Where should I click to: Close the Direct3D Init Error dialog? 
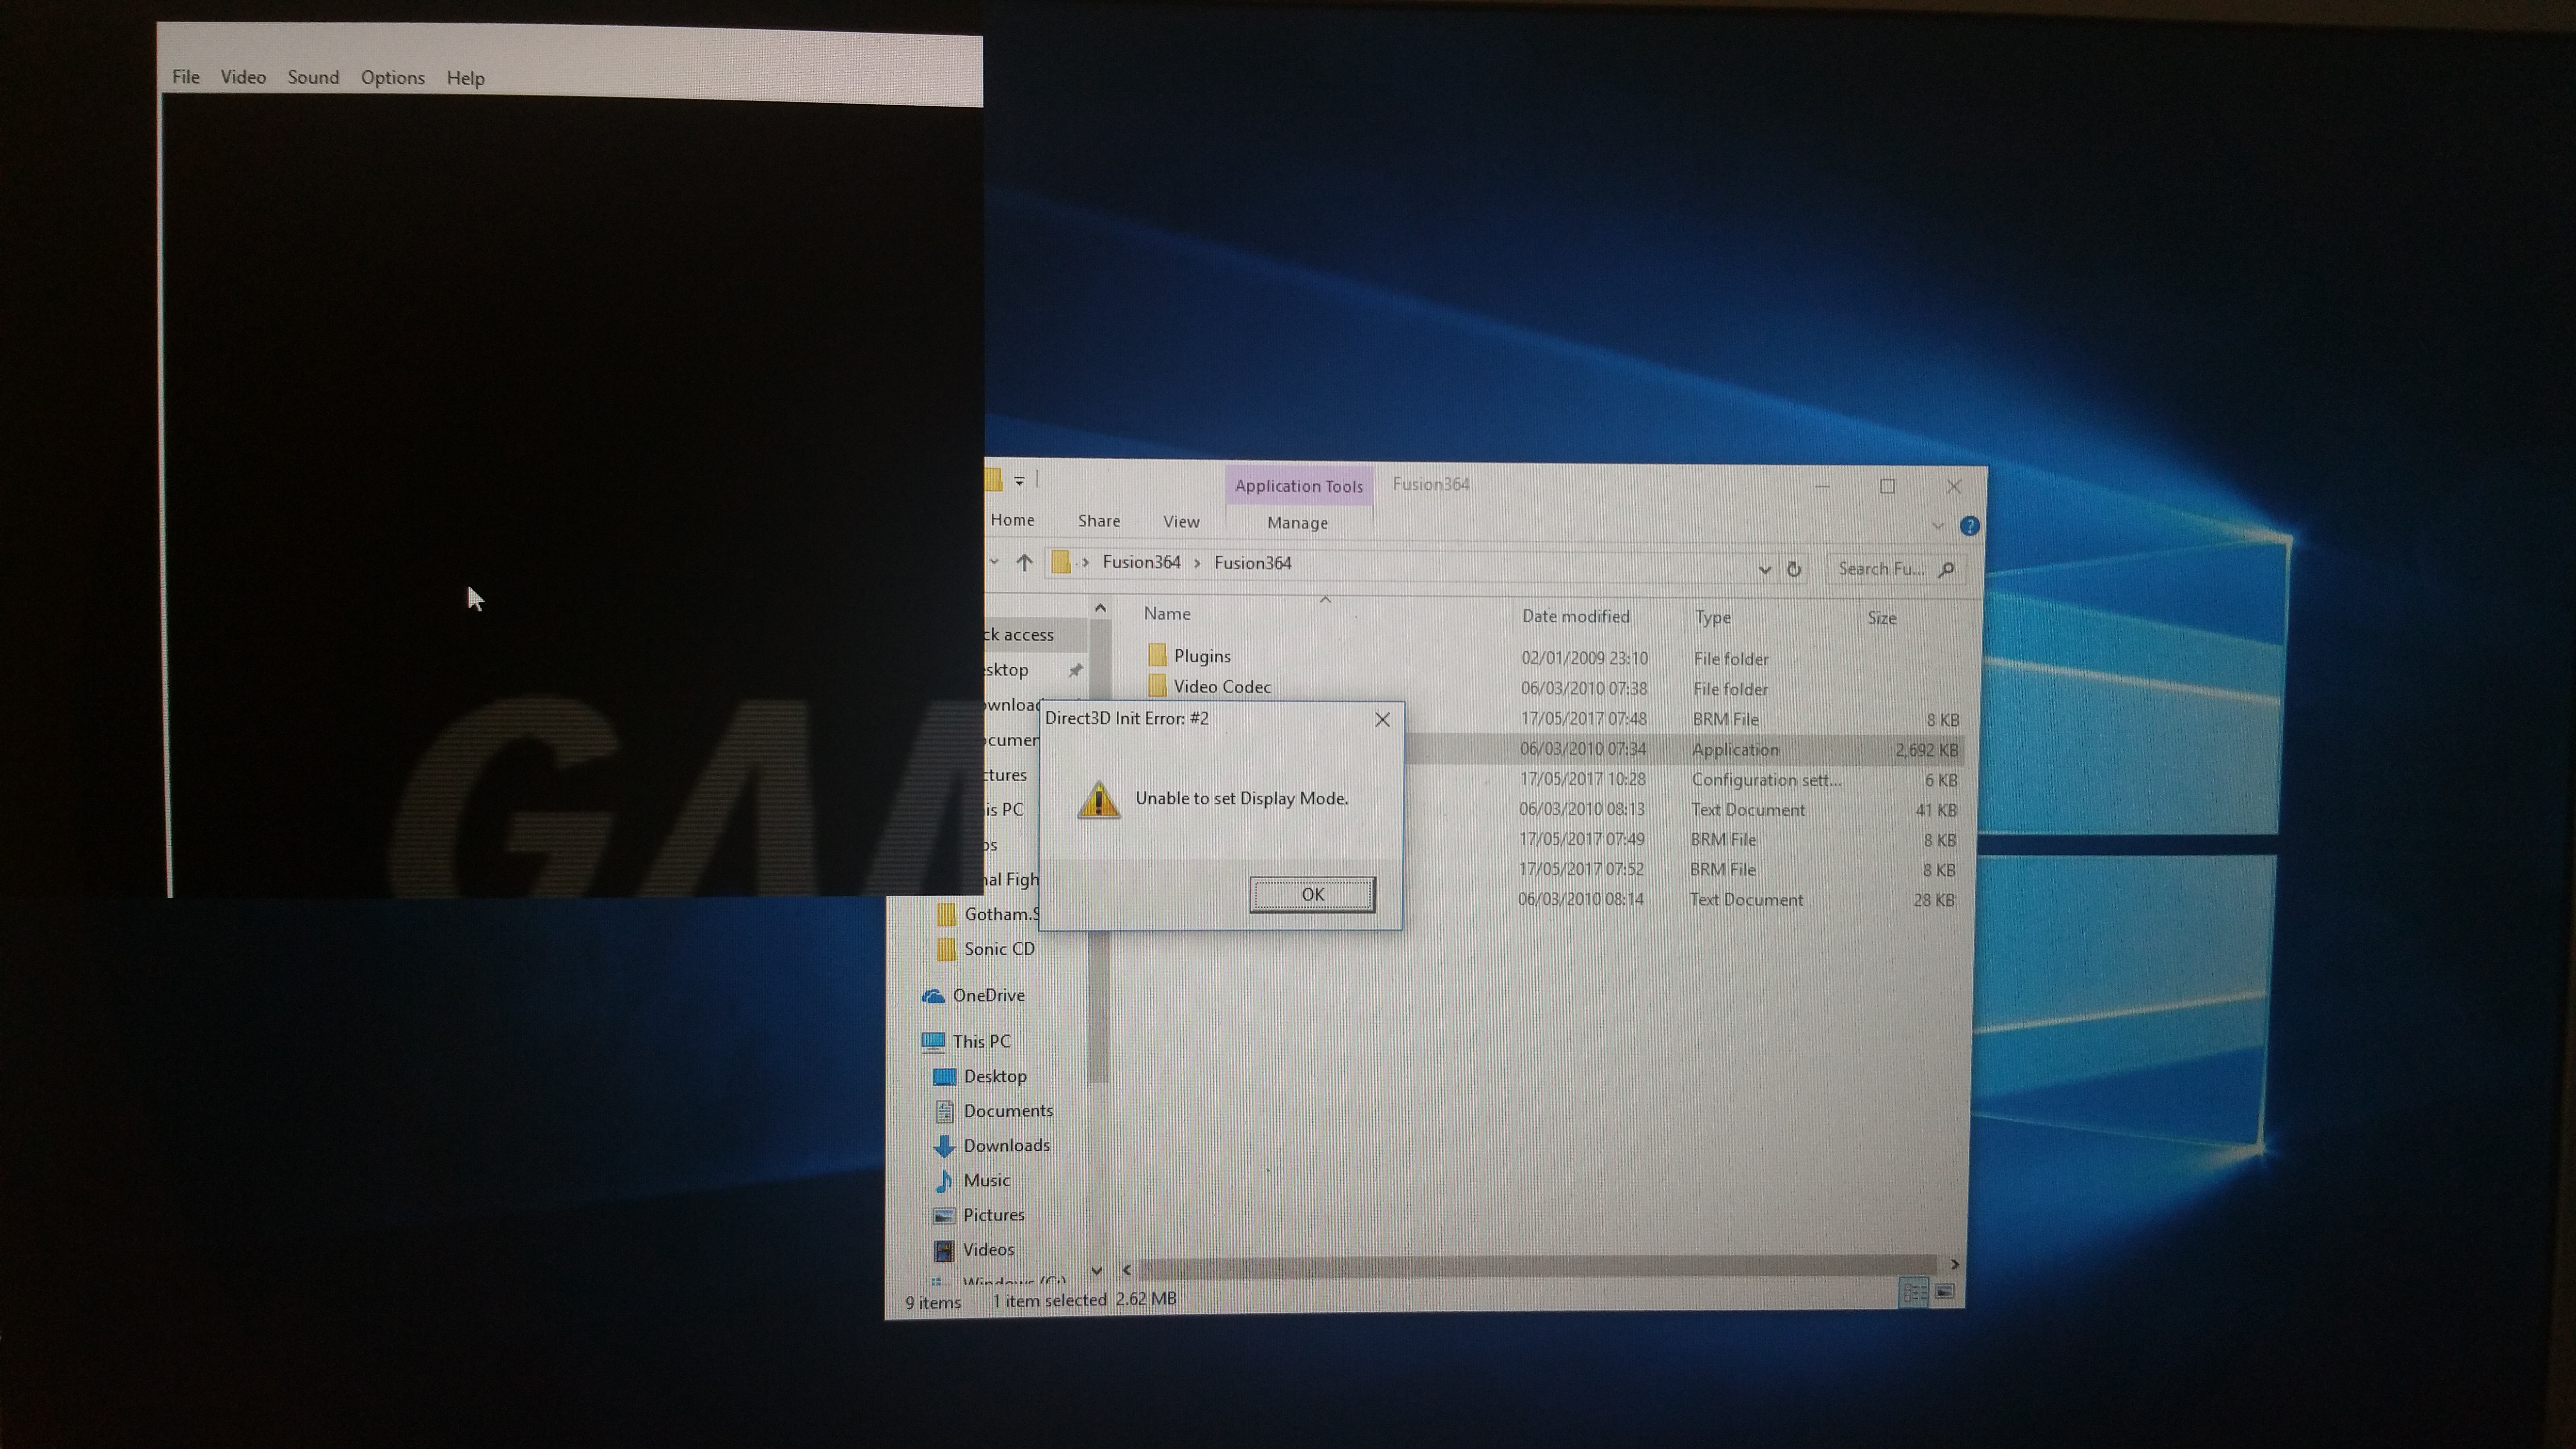1382,719
